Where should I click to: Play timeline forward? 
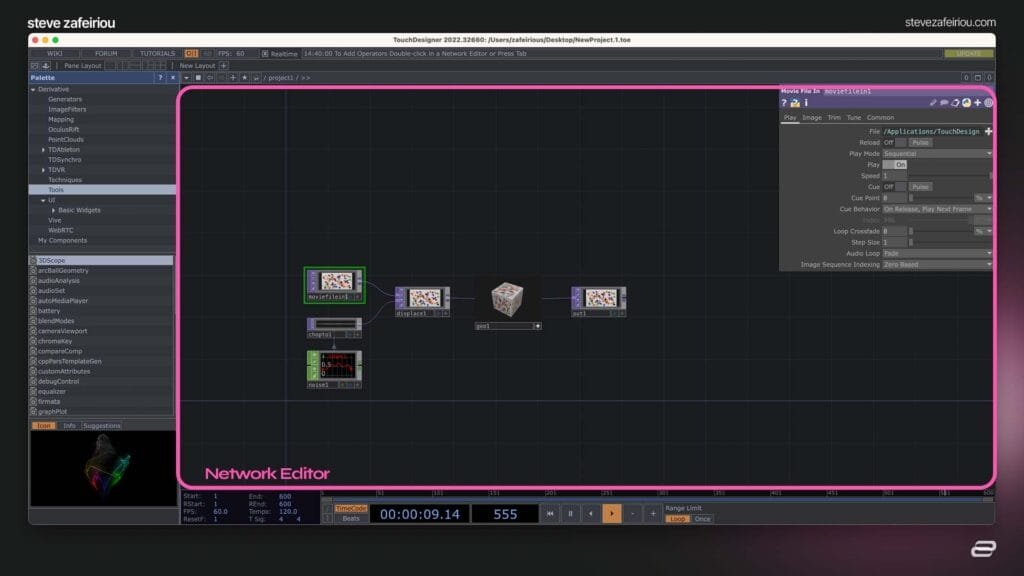click(x=612, y=513)
